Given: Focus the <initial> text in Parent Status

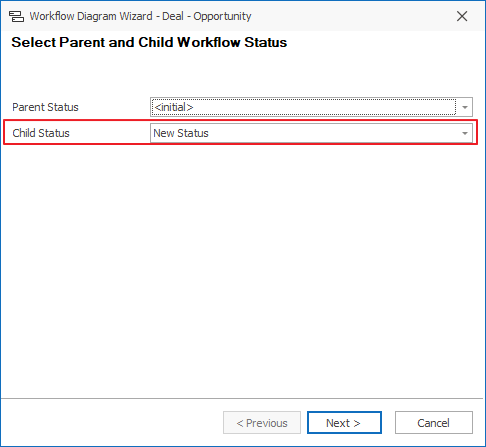Looking at the screenshot, I should coord(174,107).
